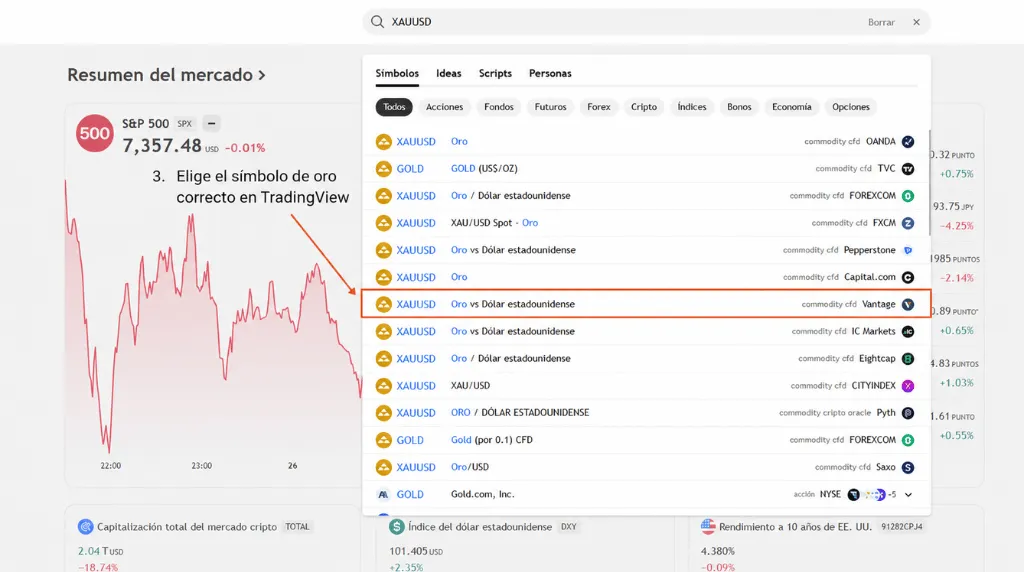The height and width of the screenshot is (572, 1024).
Task: Filter results by Bonos
Action: [x=739, y=106]
